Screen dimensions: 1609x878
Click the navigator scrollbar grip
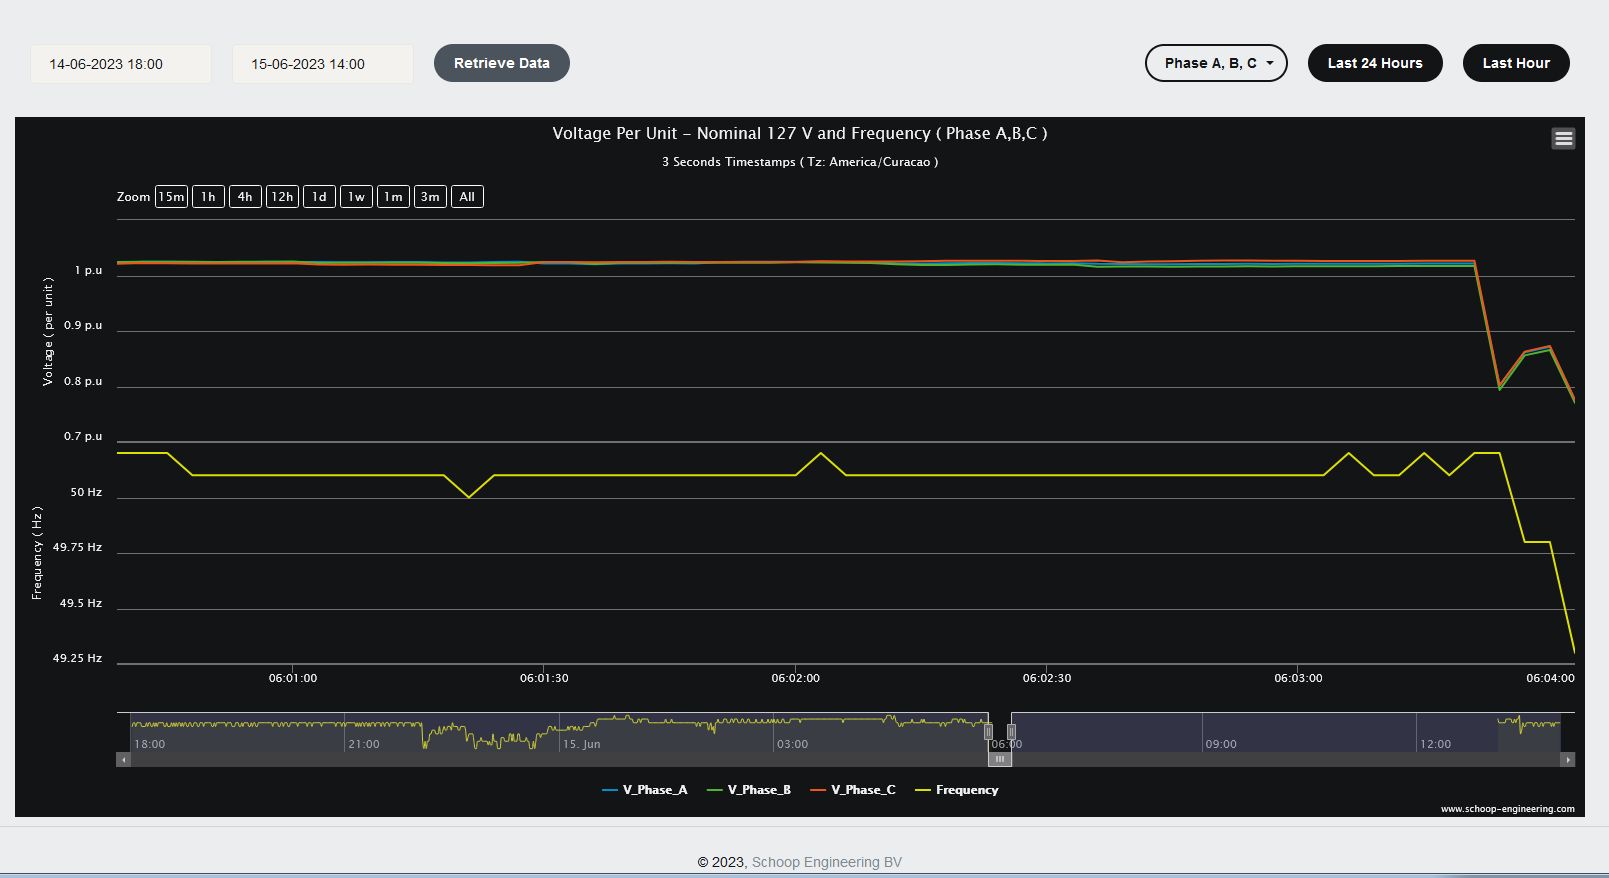point(999,760)
